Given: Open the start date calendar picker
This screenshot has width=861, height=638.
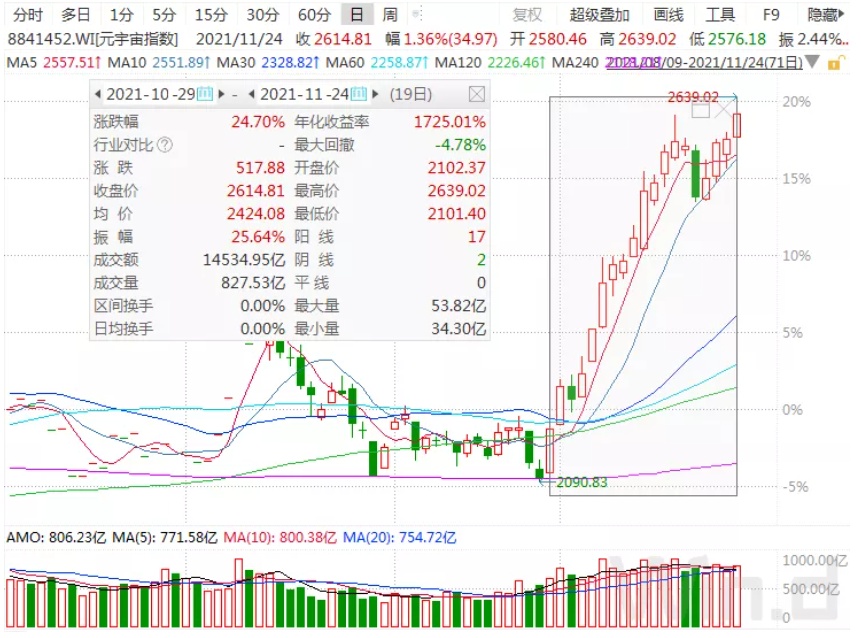Looking at the screenshot, I should pos(205,94).
